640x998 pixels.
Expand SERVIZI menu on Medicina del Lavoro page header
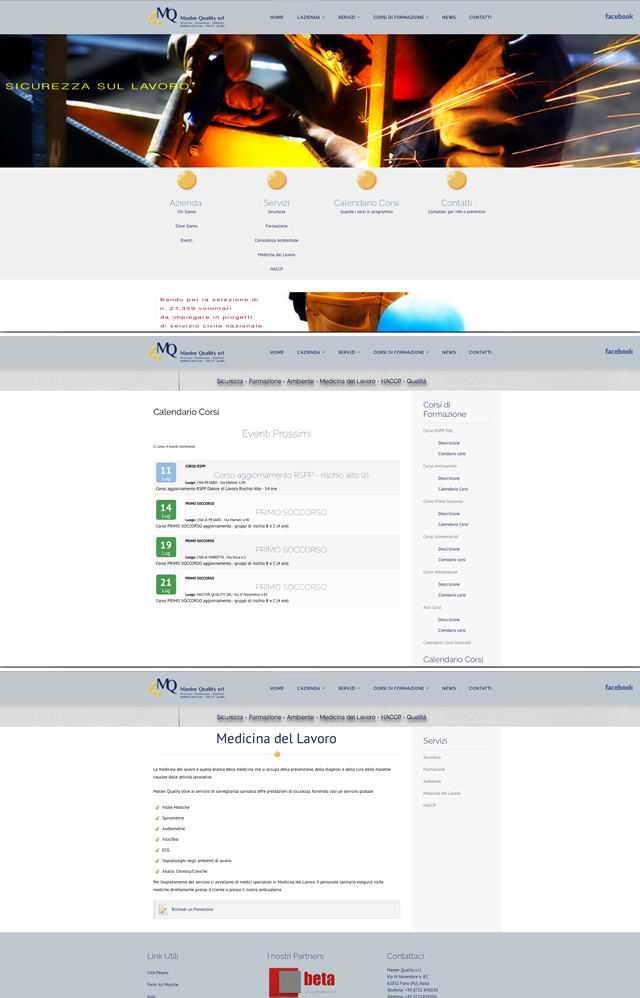coord(349,688)
